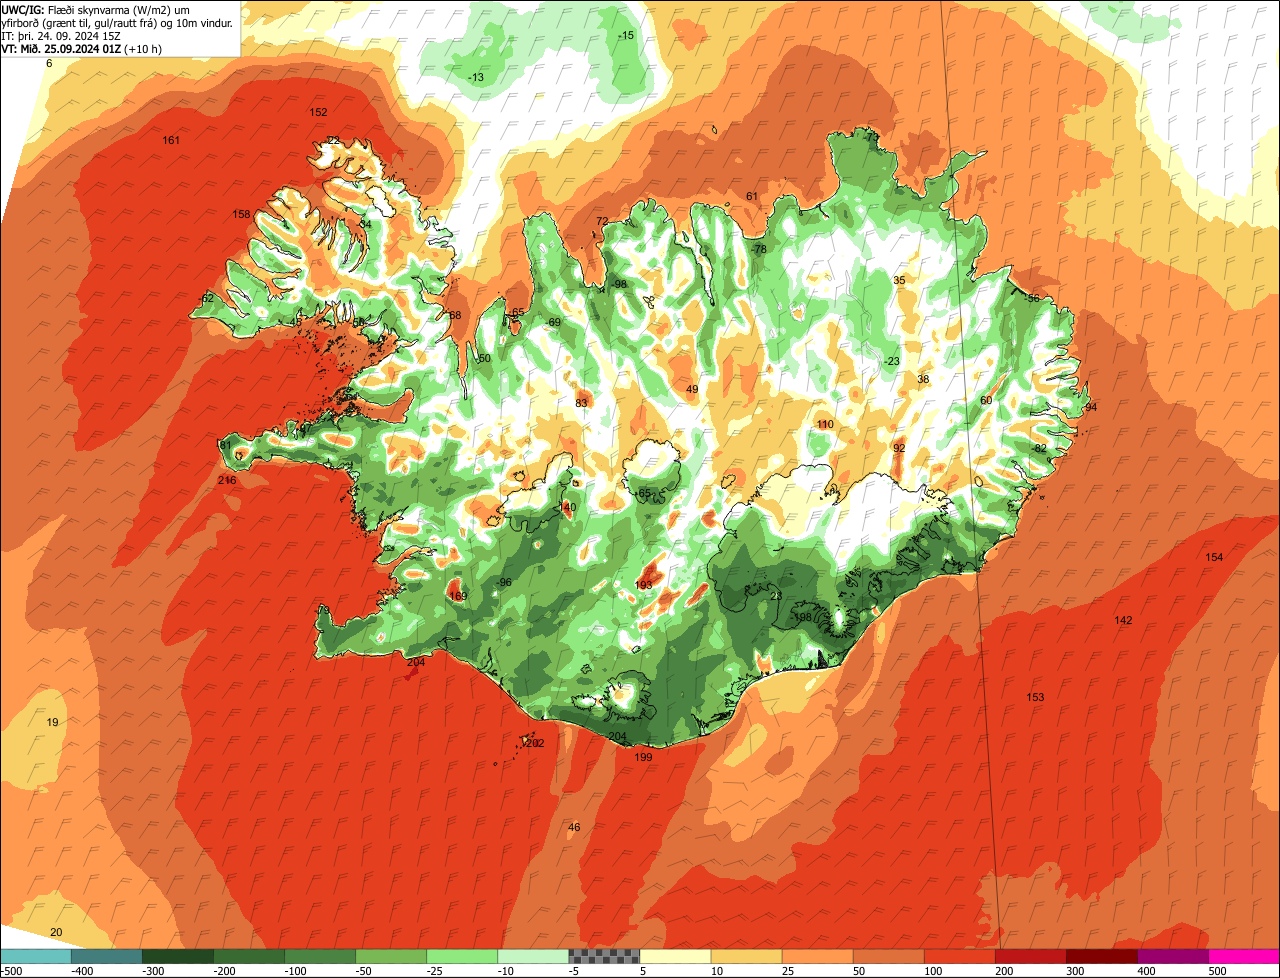Image resolution: width=1280 pixels, height=978 pixels.
Task: Click the map value 152 north of the Westfjords
Action: point(318,112)
